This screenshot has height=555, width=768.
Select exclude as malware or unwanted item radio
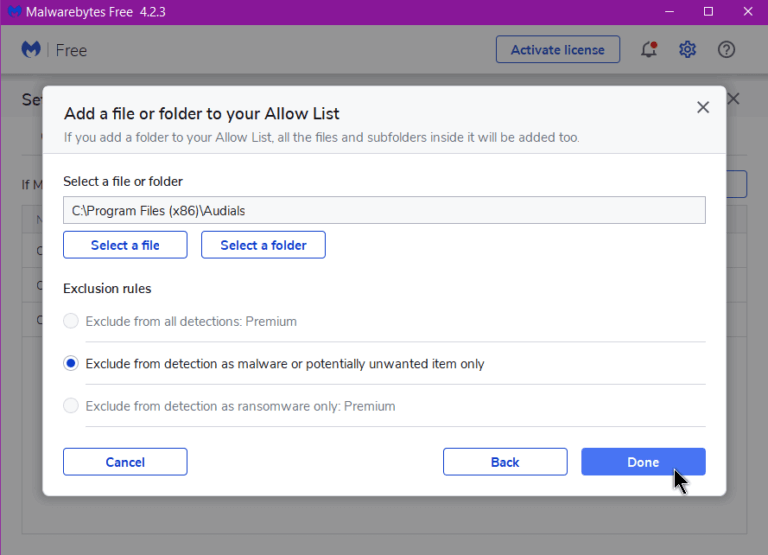[71, 363]
